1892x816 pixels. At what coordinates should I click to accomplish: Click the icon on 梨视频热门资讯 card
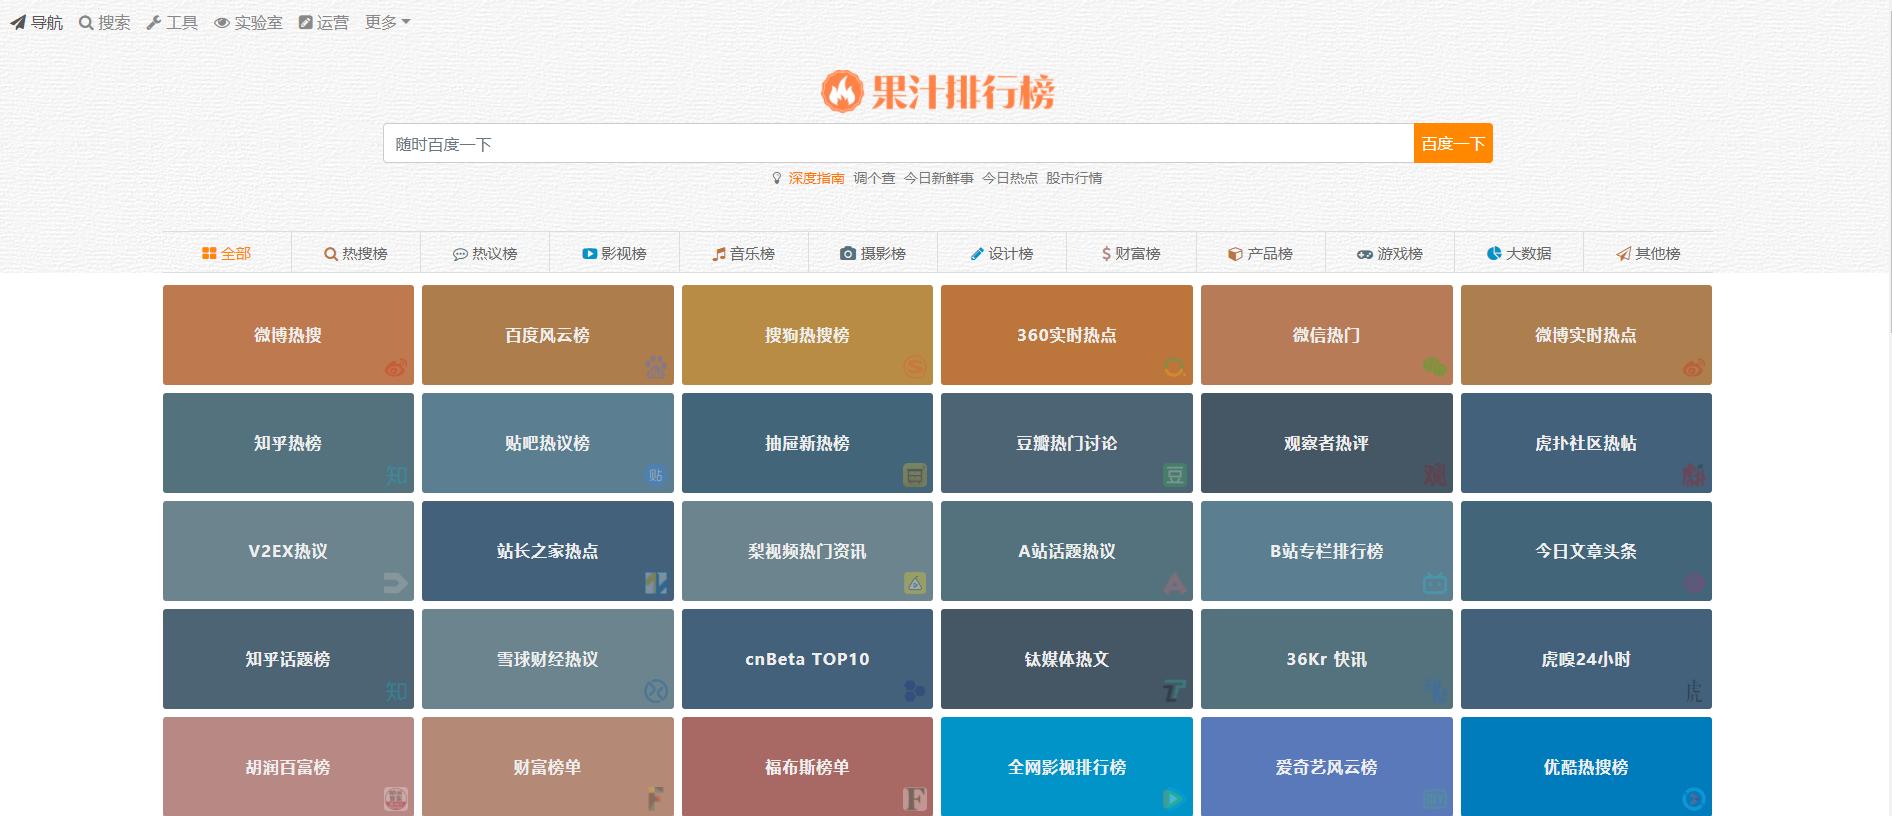tap(915, 584)
